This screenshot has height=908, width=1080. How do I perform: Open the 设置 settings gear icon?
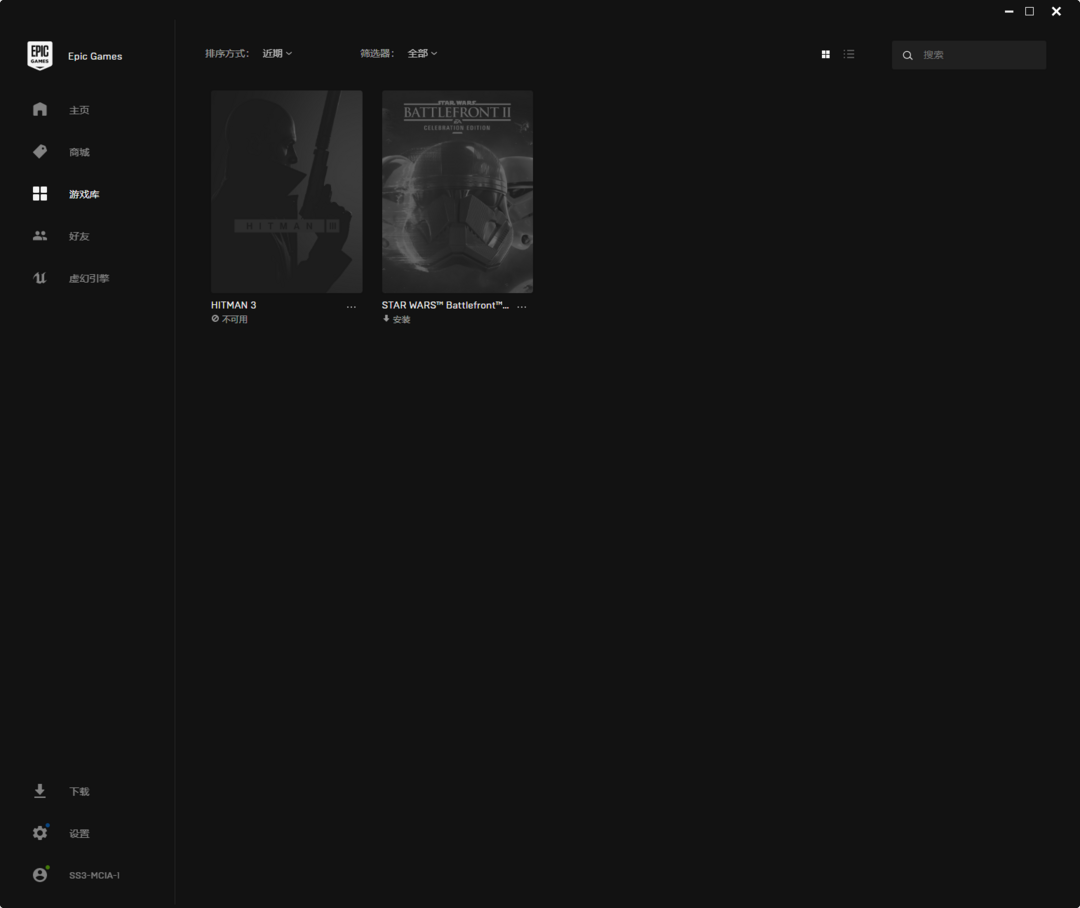[x=40, y=833]
